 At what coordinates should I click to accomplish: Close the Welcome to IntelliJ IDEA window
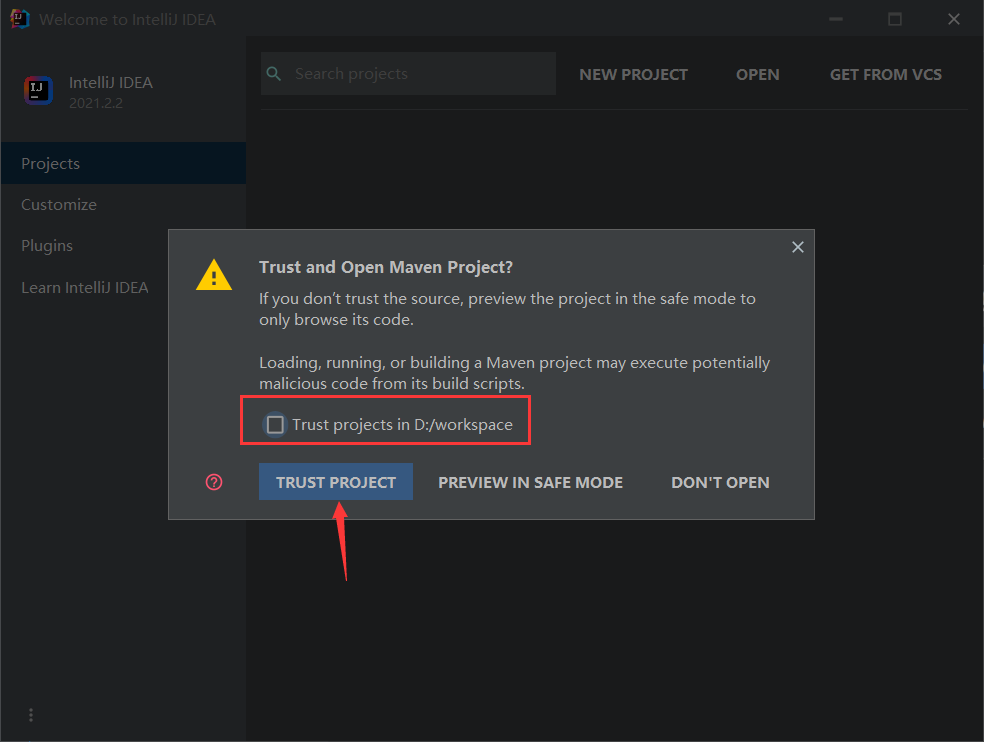pyautogui.click(x=954, y=19)
